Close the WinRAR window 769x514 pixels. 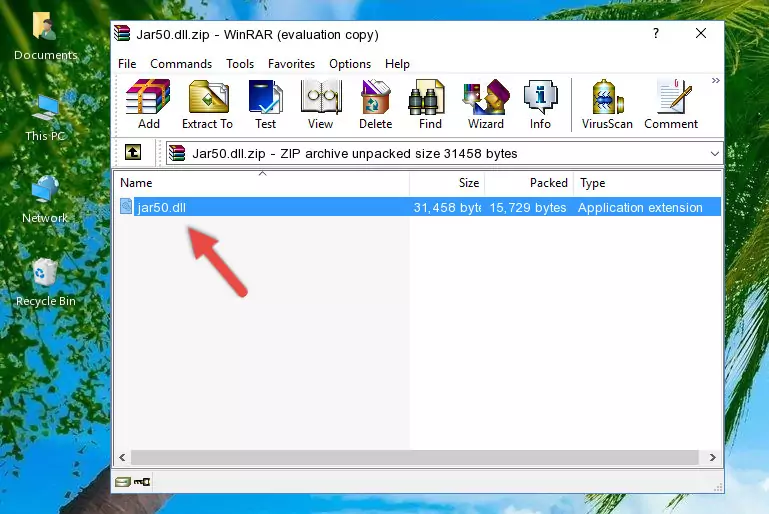(701, 33)
